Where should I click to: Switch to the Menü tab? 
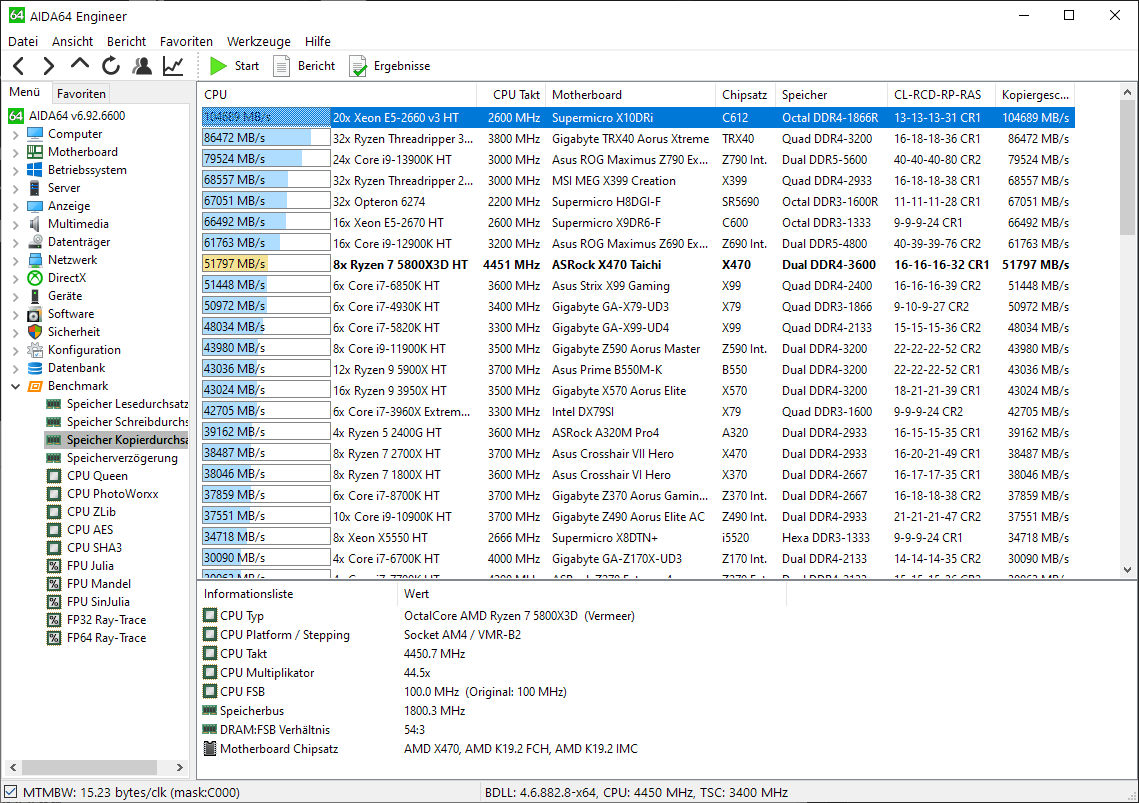[x=25, y=92]
